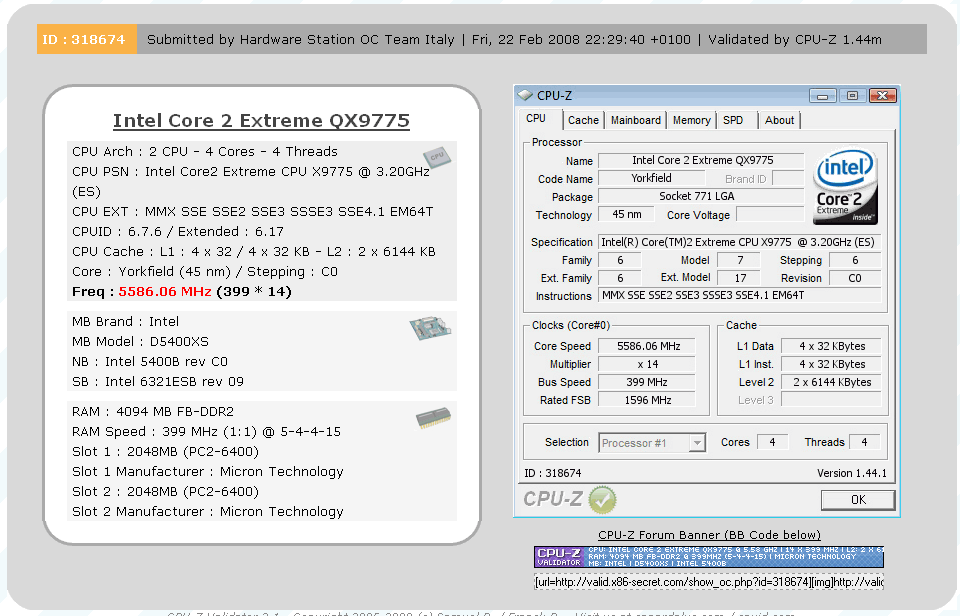Click the CPU Arch : 2 CPU line
This screenshot has height=616, width=960.
pos(204,151)
